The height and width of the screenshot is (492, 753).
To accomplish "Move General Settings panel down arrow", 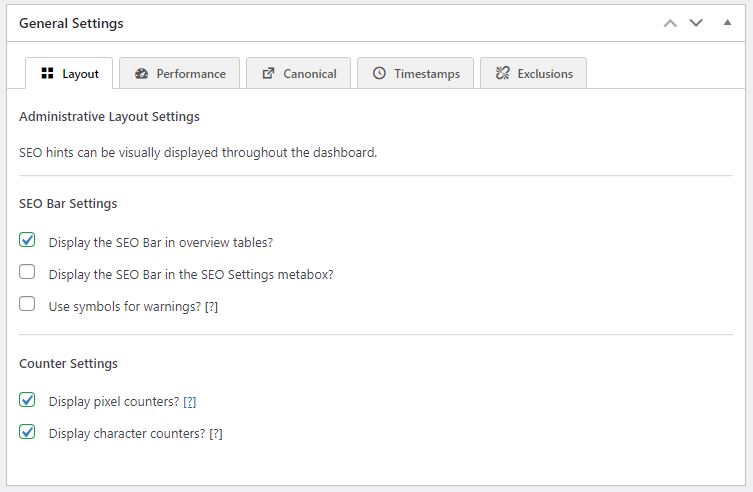I will tap(696, 23).
